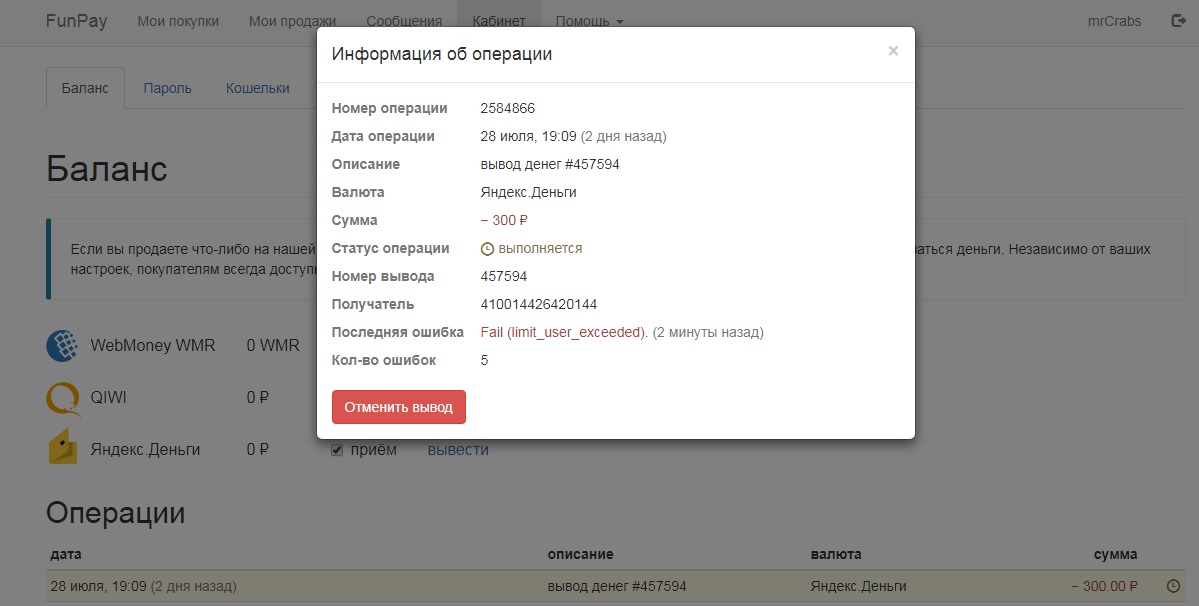Click the 0 WMR balance value
Image resolution: width=1199 pixels, height=606 pixels.
tap(273, 345)
